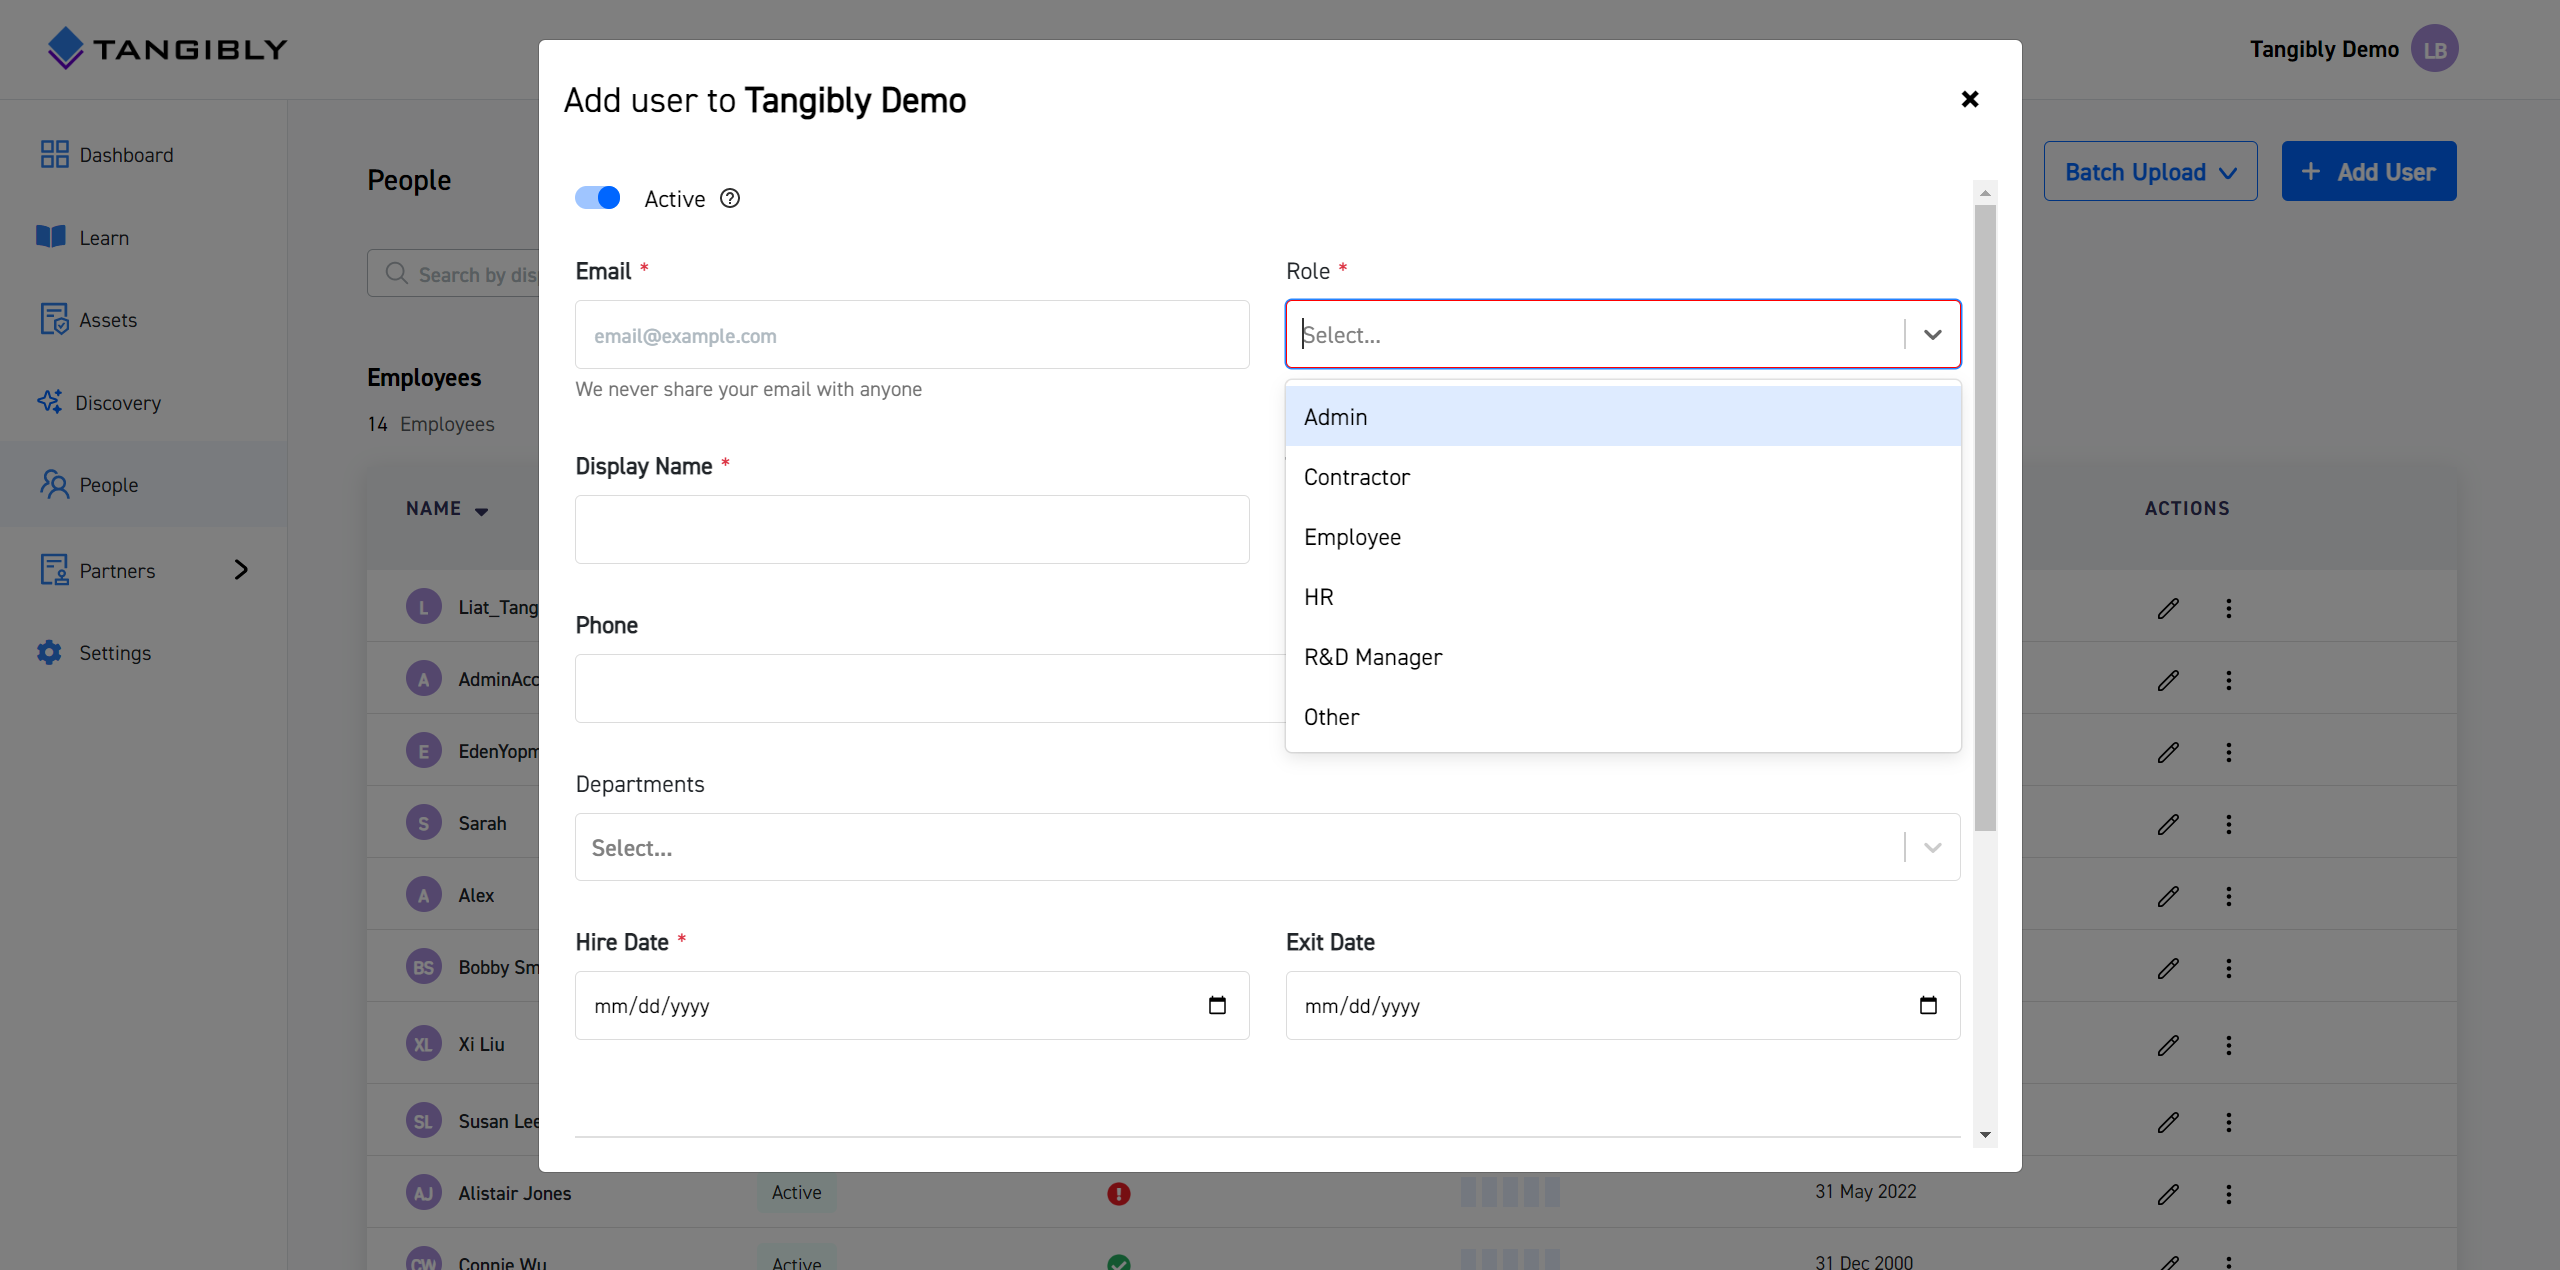2560x1270 pixels.
Task: Choose R&D Manager from role list
Action: (x=1623, y=657)
